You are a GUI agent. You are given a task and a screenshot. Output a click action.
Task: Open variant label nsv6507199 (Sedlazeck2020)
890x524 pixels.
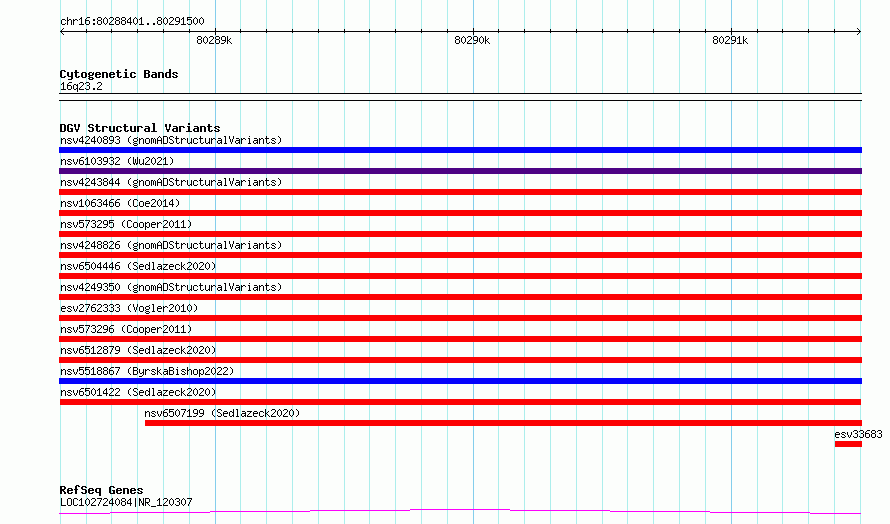pyautogui.click(x=222, y=413)
